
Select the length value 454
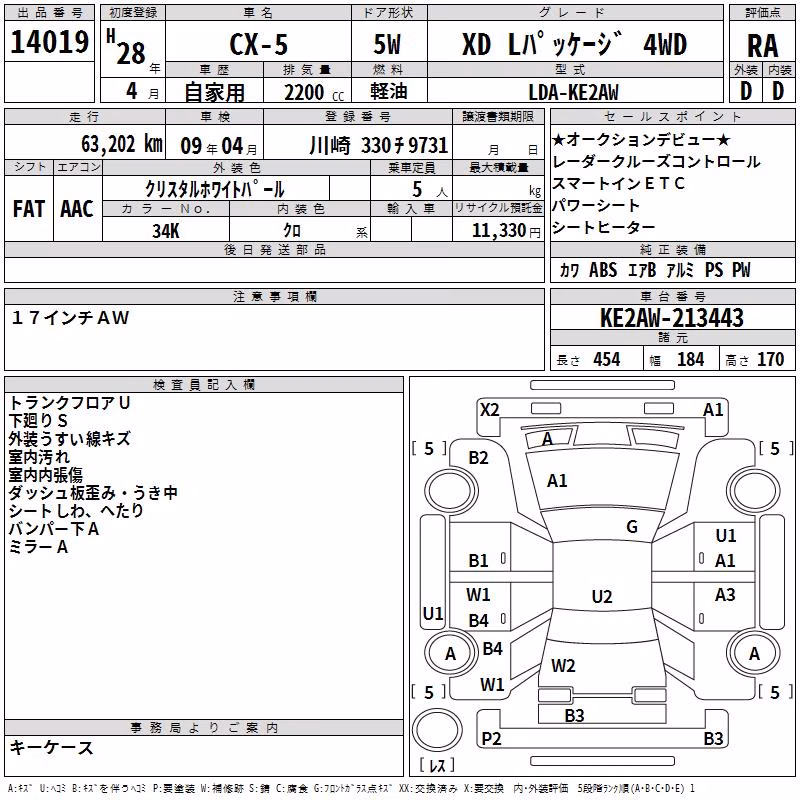[607, 359]
